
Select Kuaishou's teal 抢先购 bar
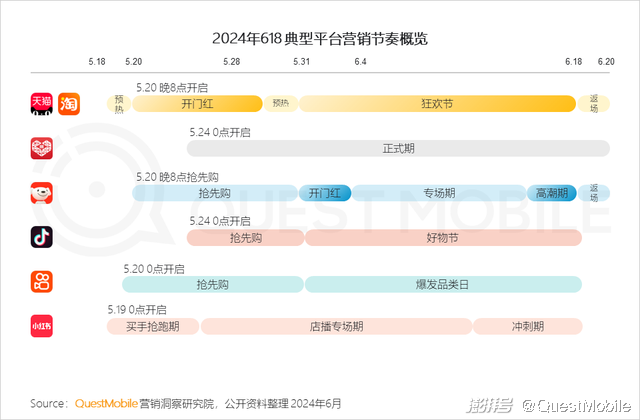coord(213,284)
